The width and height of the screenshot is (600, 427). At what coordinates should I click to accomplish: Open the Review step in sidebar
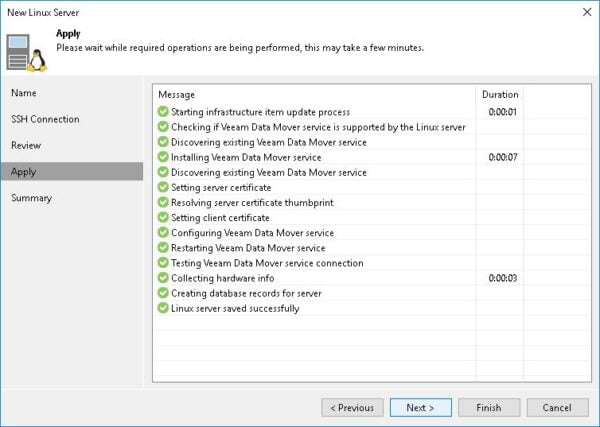tap(26, 145)
